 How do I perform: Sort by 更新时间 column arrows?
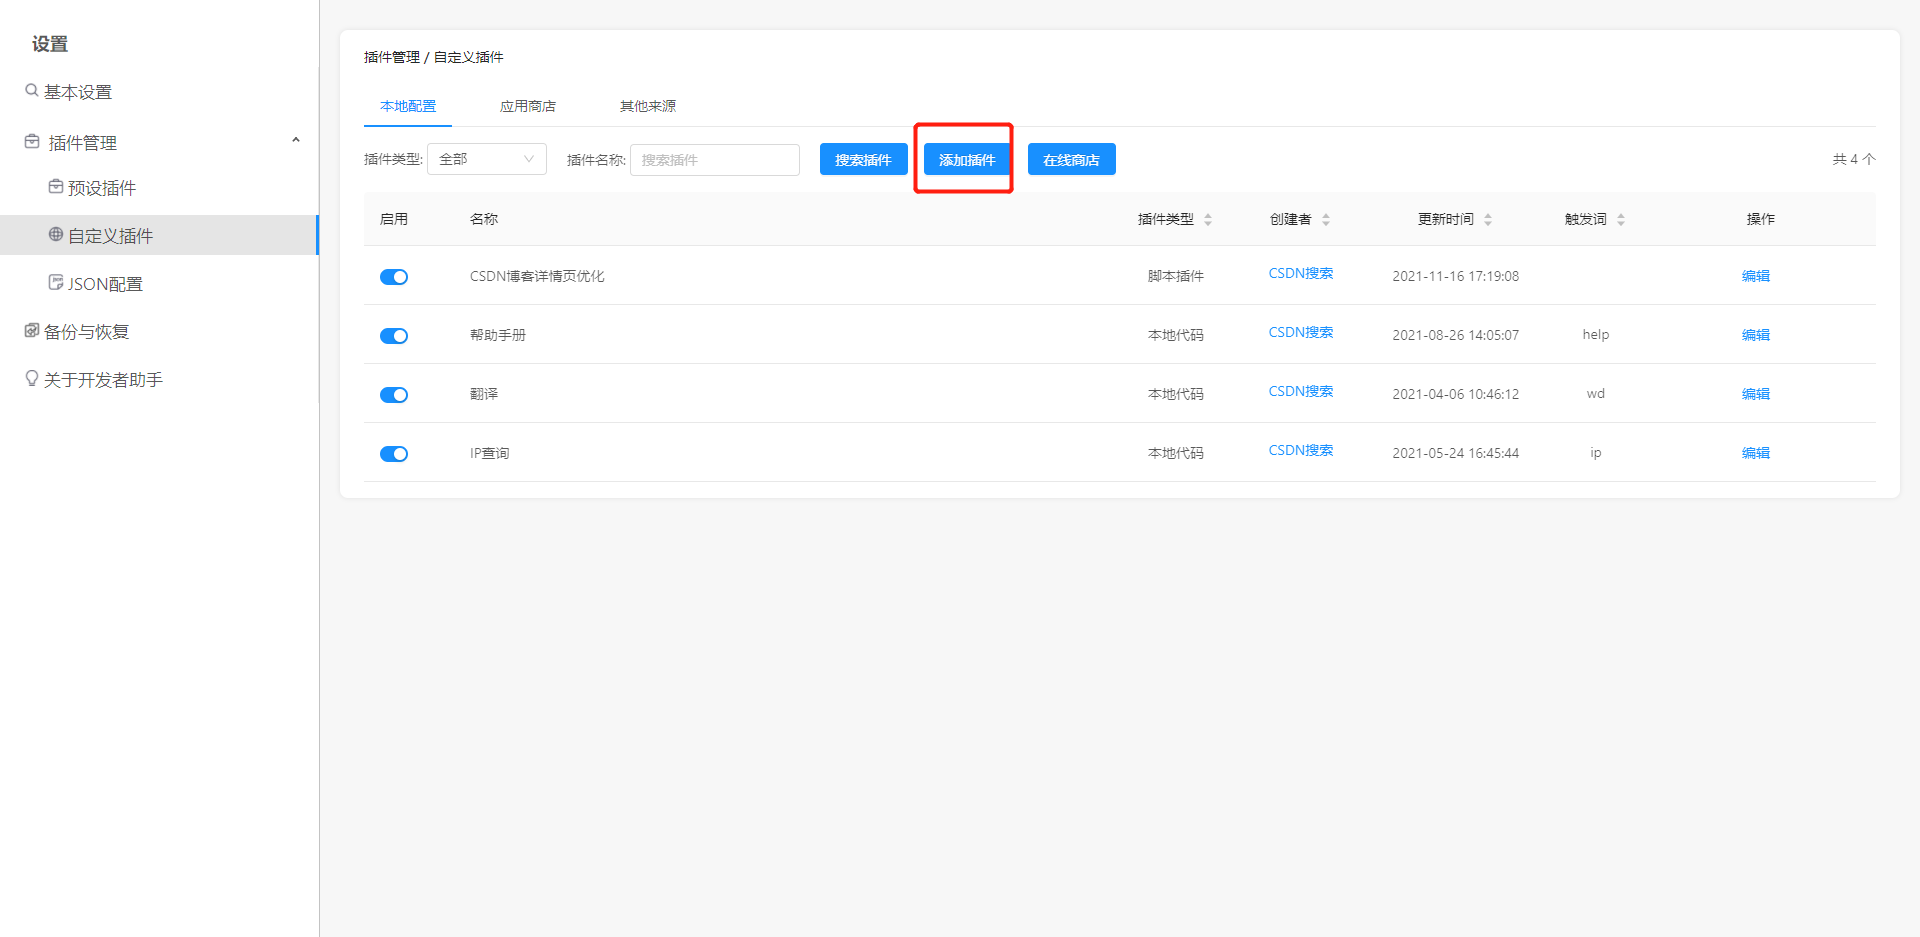[x=1488, y=220]
